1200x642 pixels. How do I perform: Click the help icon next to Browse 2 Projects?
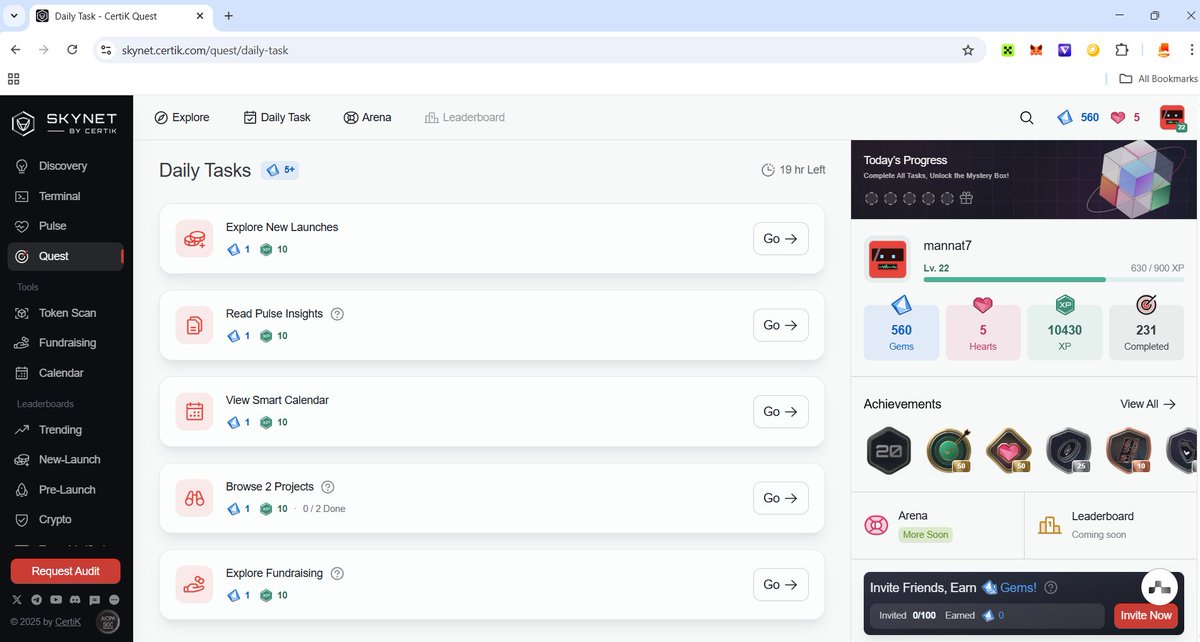click(328, 487)
